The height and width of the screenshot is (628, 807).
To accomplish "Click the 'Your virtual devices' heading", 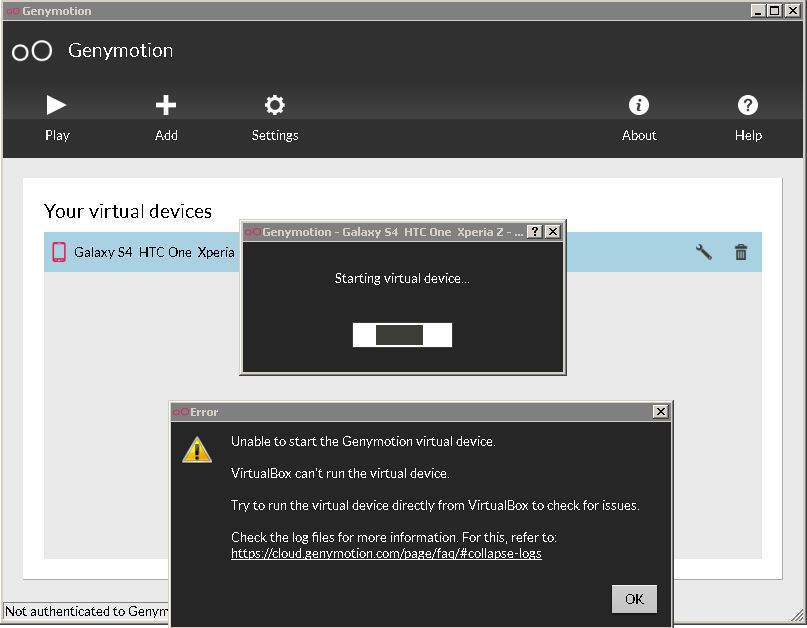I will tap(127, 211).
